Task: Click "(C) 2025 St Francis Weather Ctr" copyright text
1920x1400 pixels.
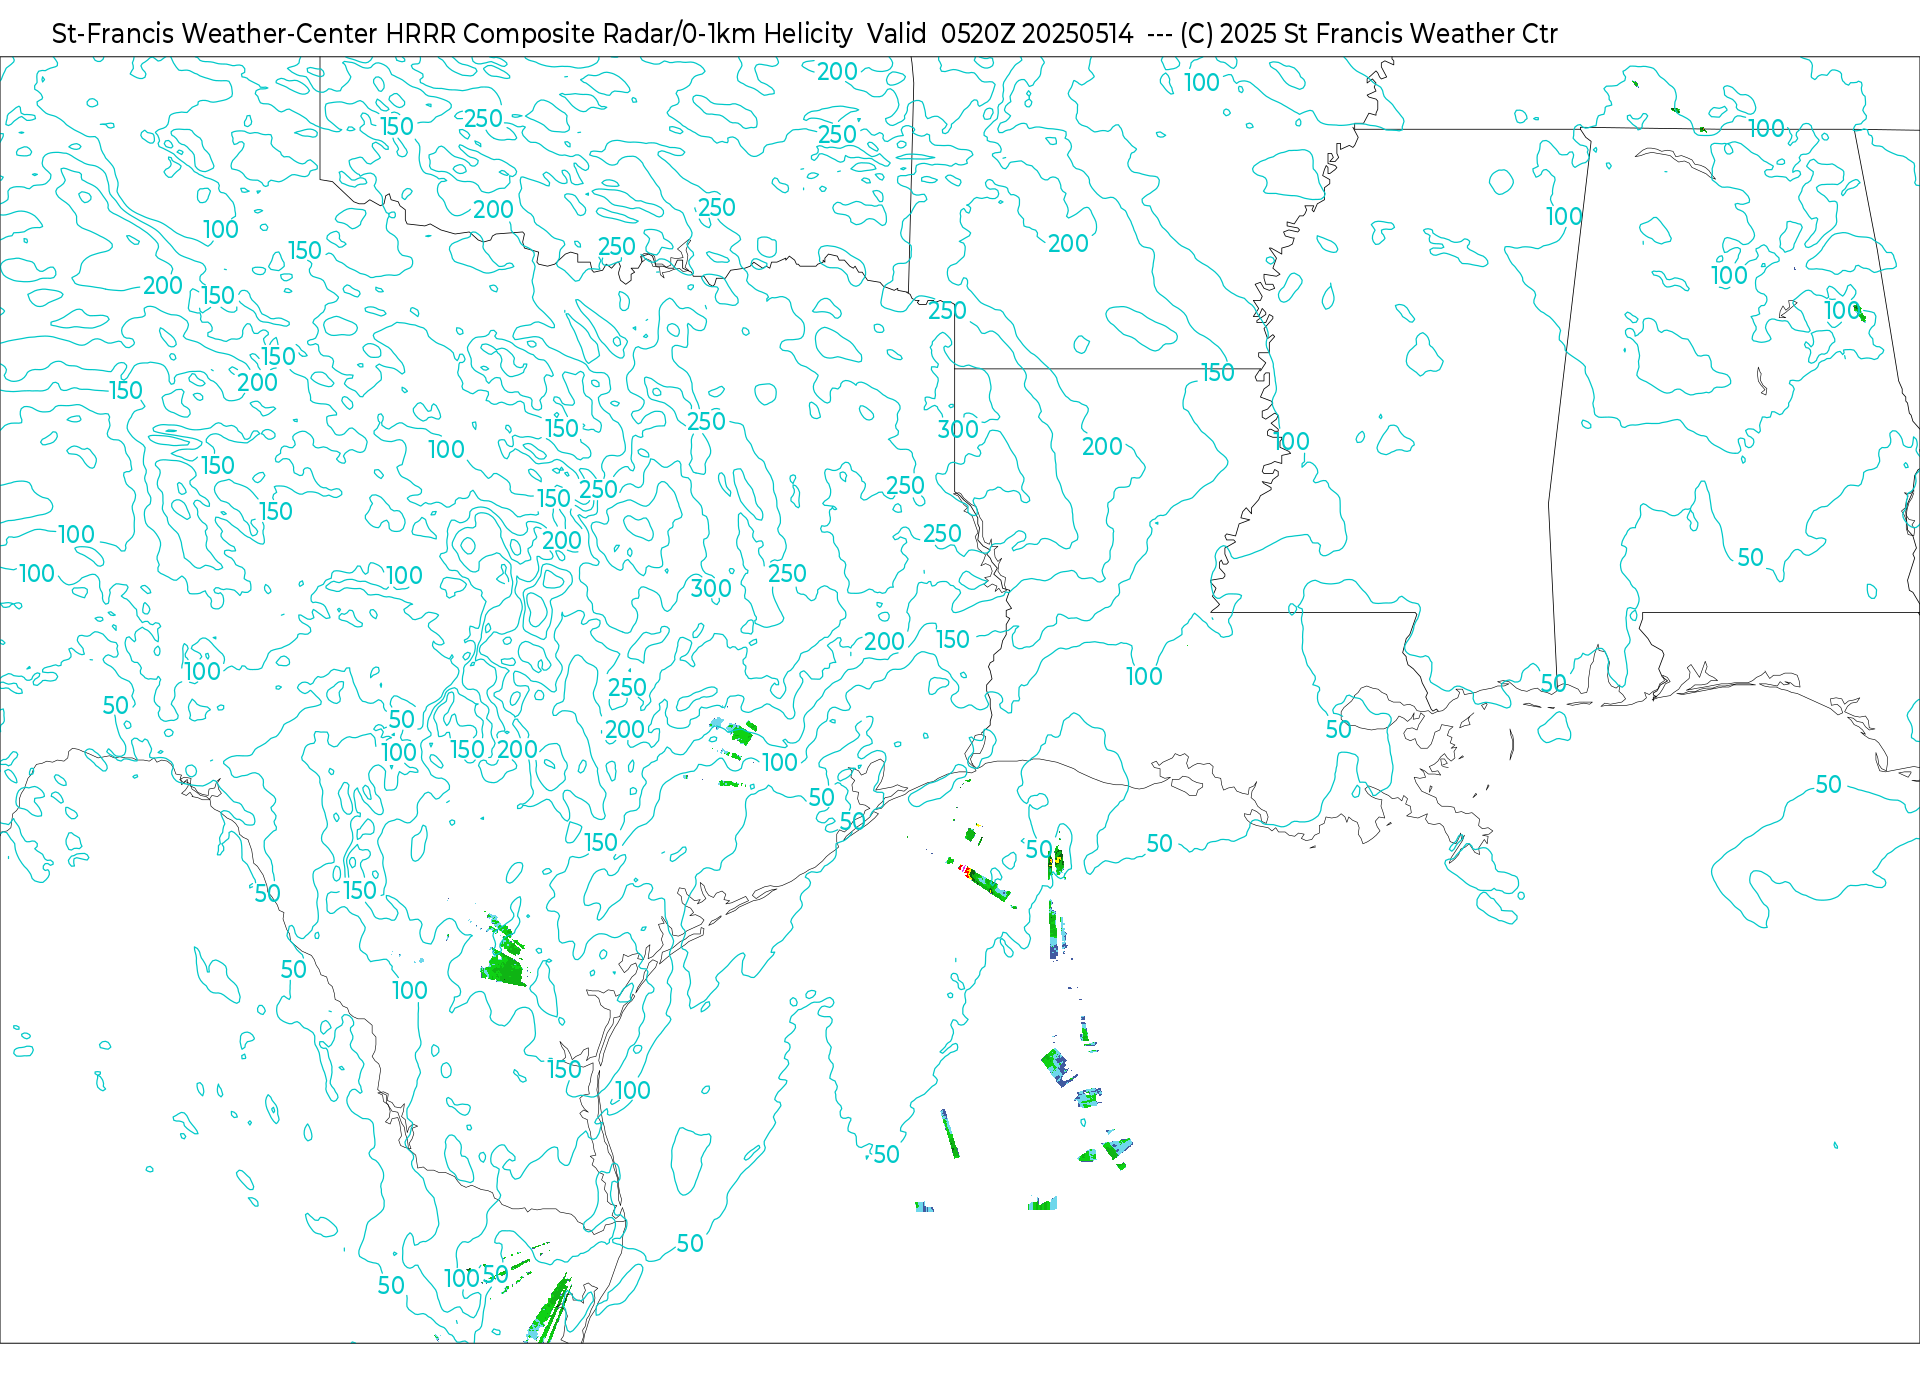Action: point(1369,34)
